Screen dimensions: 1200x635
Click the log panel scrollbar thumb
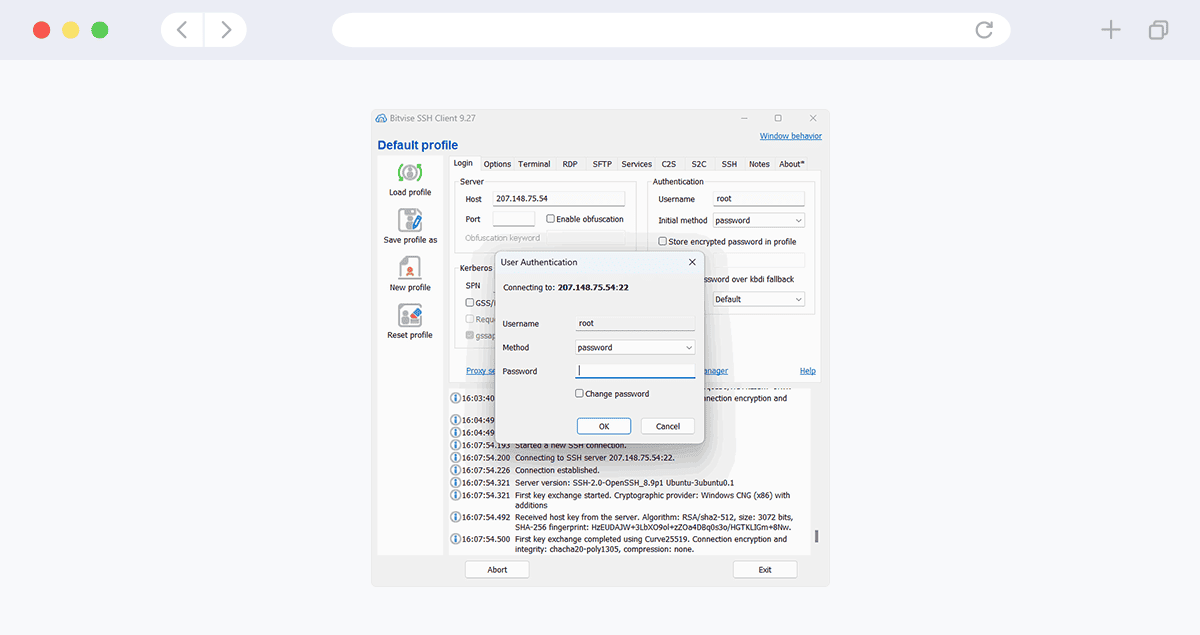point(816,537)
